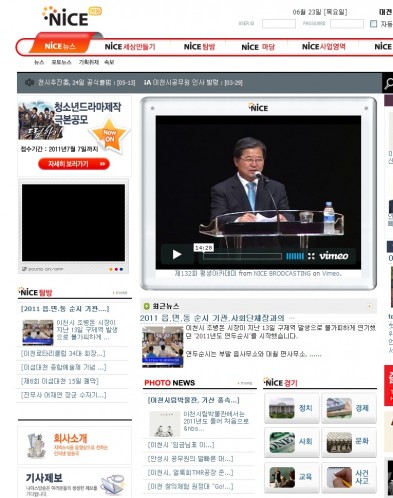
Task: Select the 정치 category icon
Action: [x=292, y=408]
